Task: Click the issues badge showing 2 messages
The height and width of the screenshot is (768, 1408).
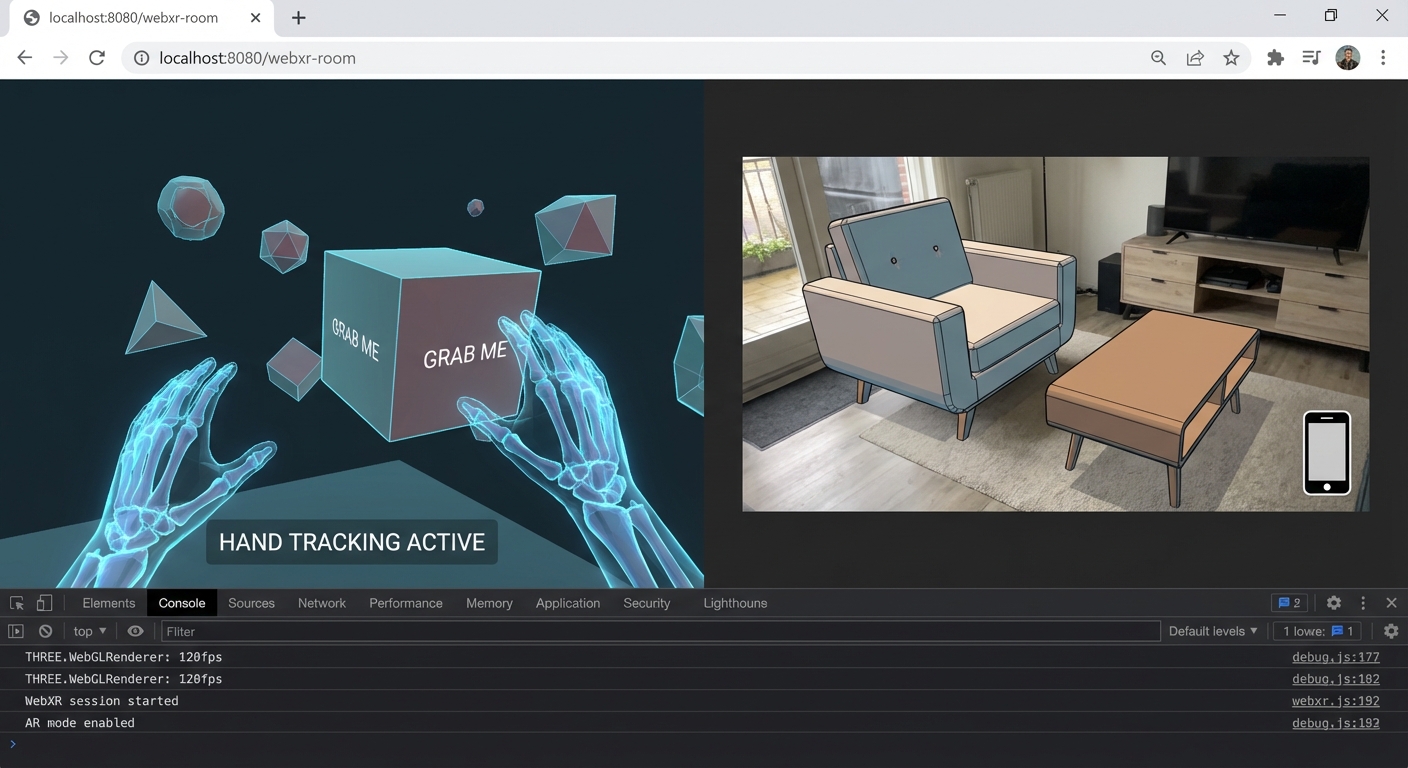Action: pyautogui.click(x=1289, y=603)
